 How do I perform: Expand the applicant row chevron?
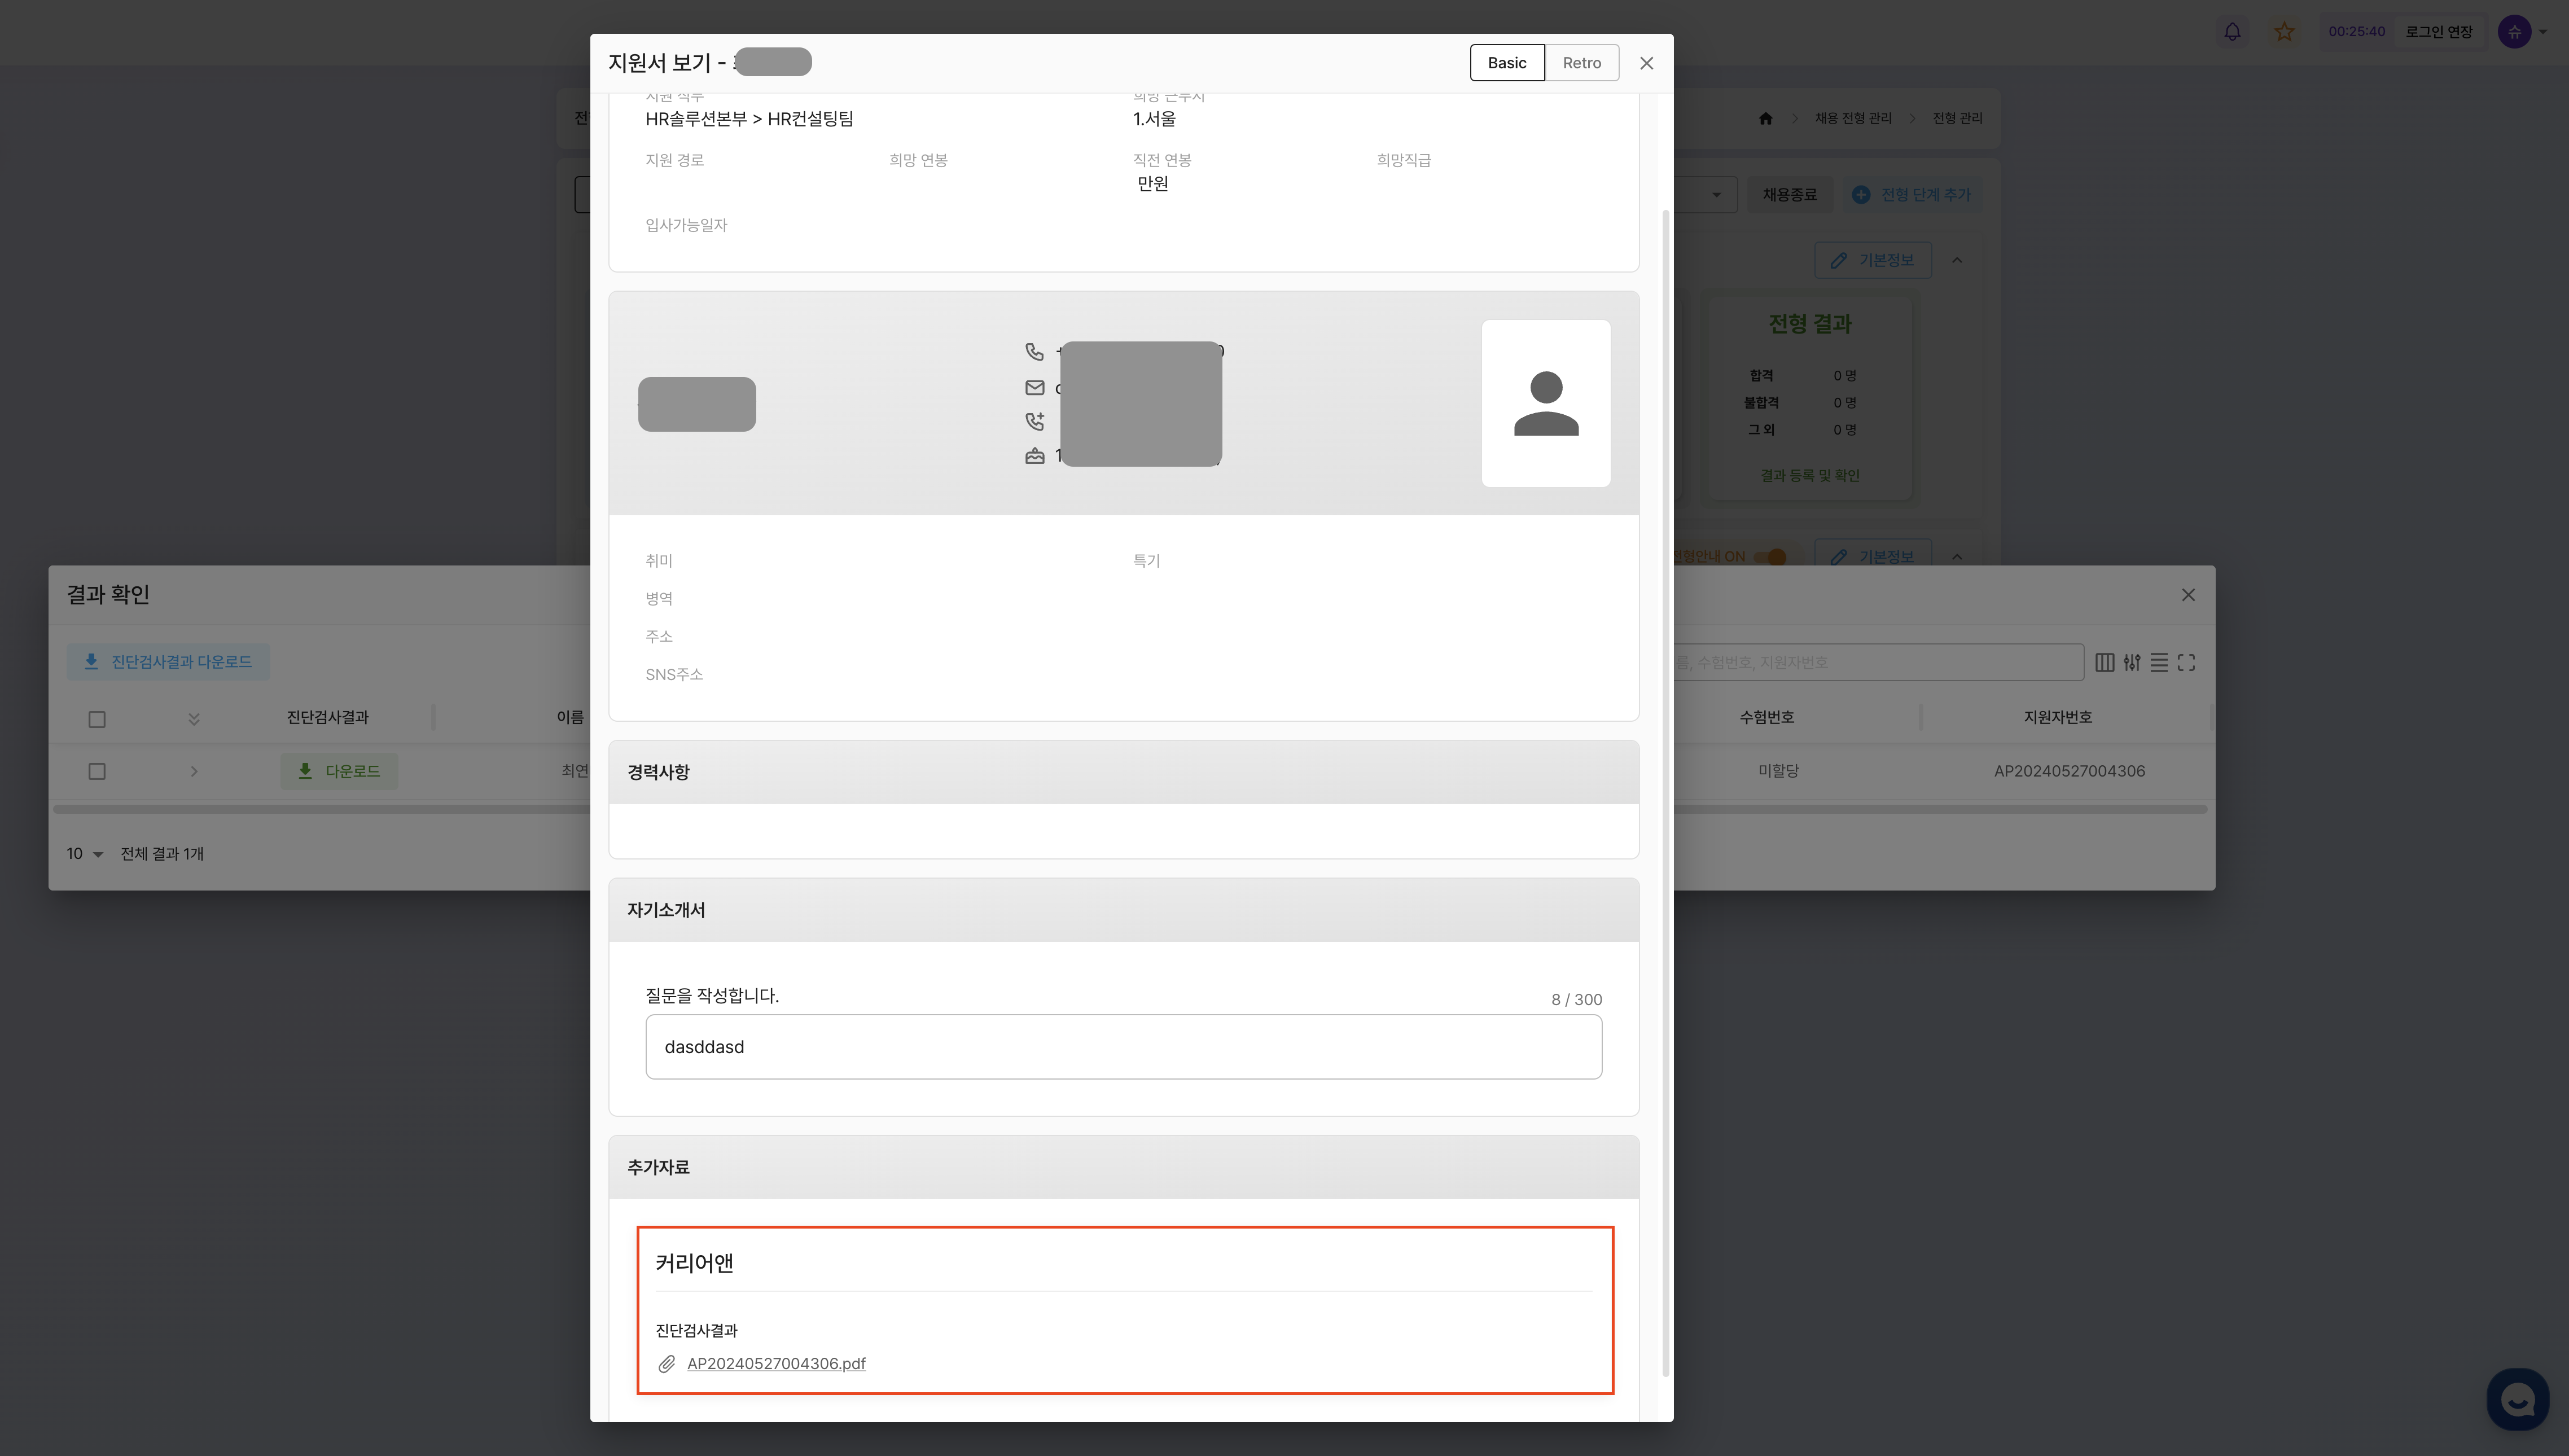(x=194, y=771)
